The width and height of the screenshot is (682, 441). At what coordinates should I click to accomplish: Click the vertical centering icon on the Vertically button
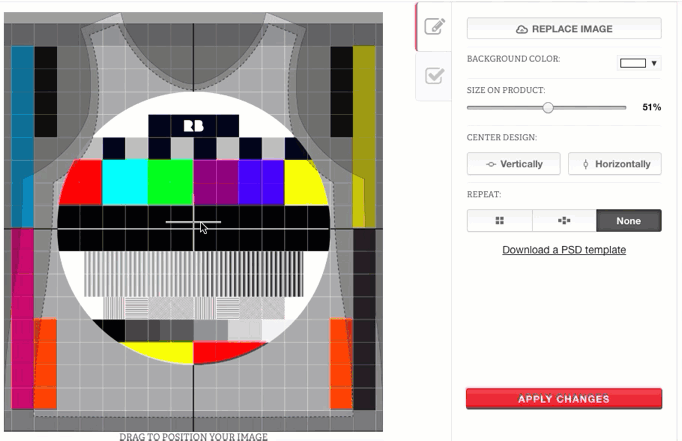pos(491,164)
